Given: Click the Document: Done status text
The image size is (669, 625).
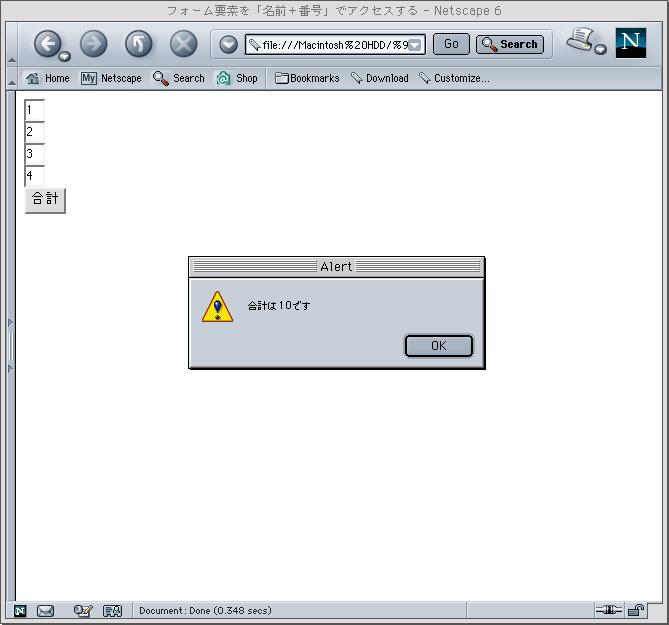Looking at the screenshot, I should (x=205, y=610).
